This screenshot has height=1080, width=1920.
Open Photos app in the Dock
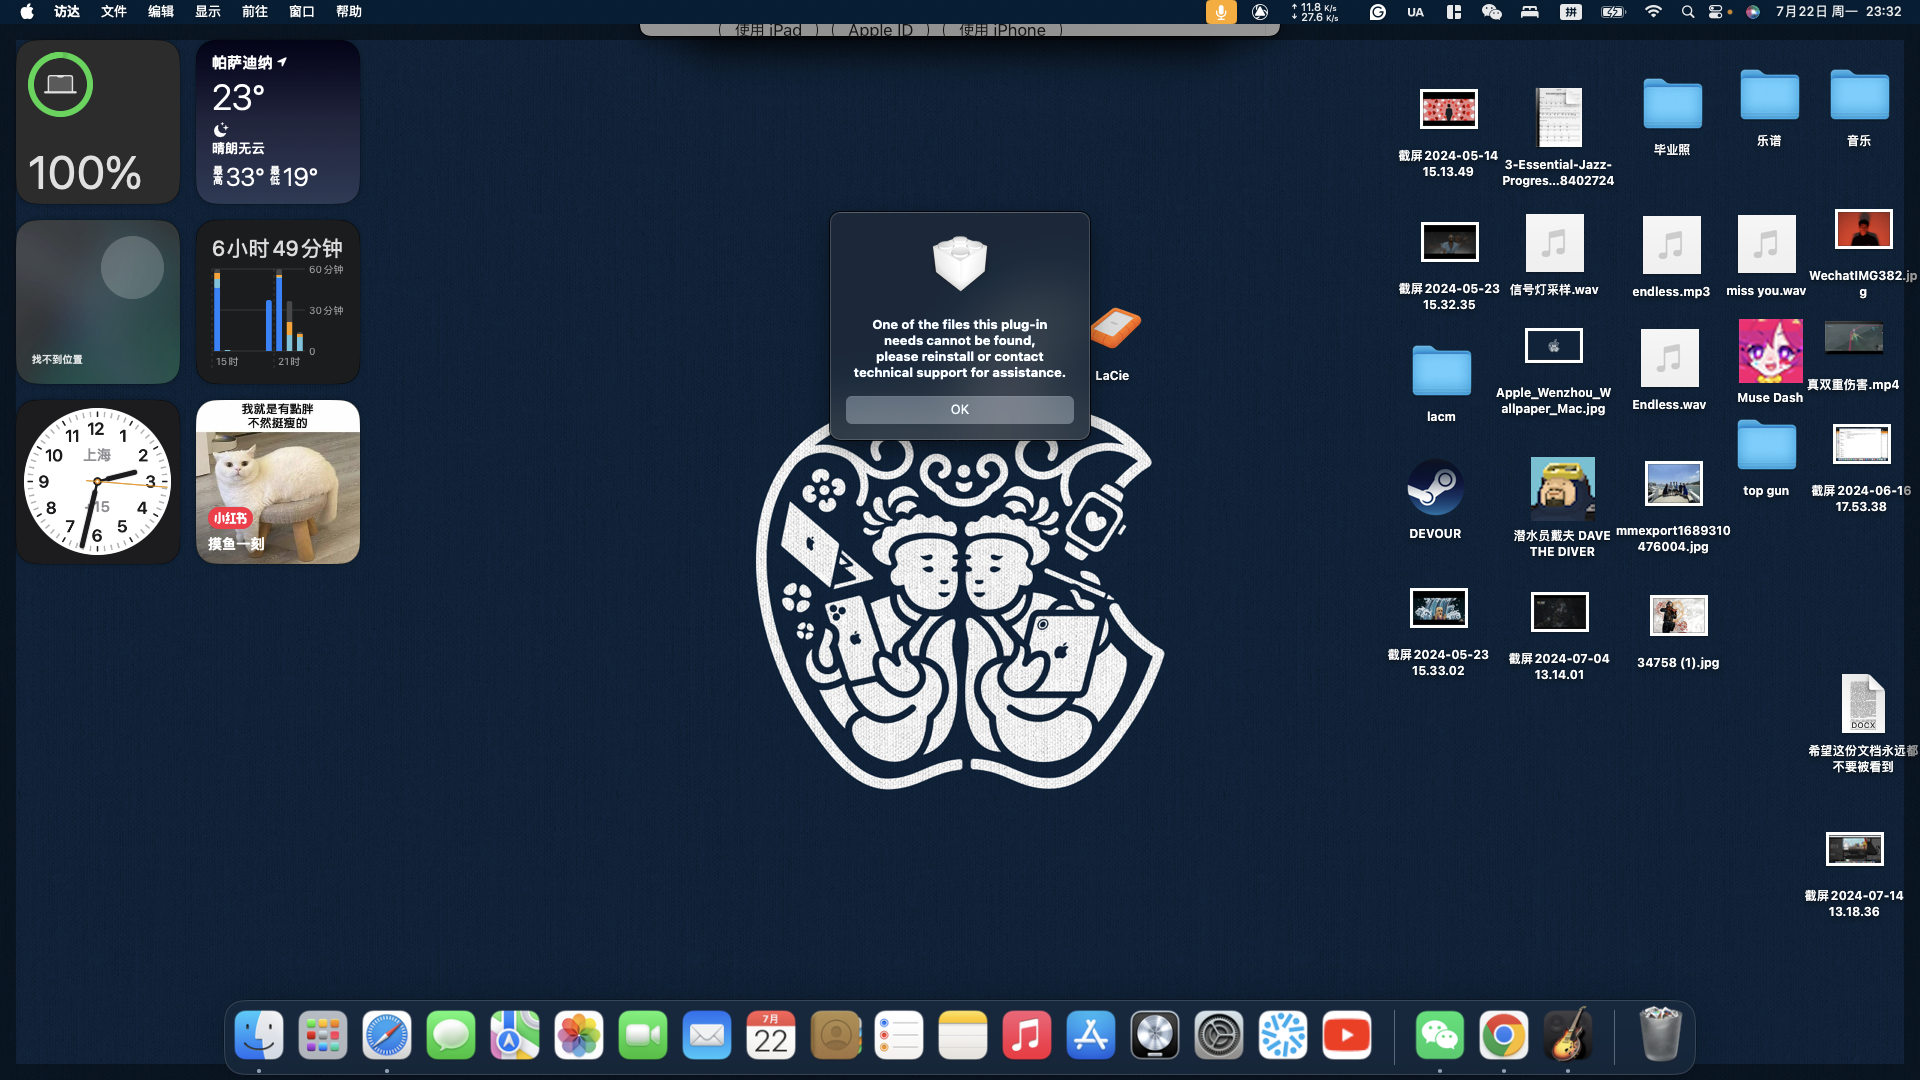[579, 1035]
